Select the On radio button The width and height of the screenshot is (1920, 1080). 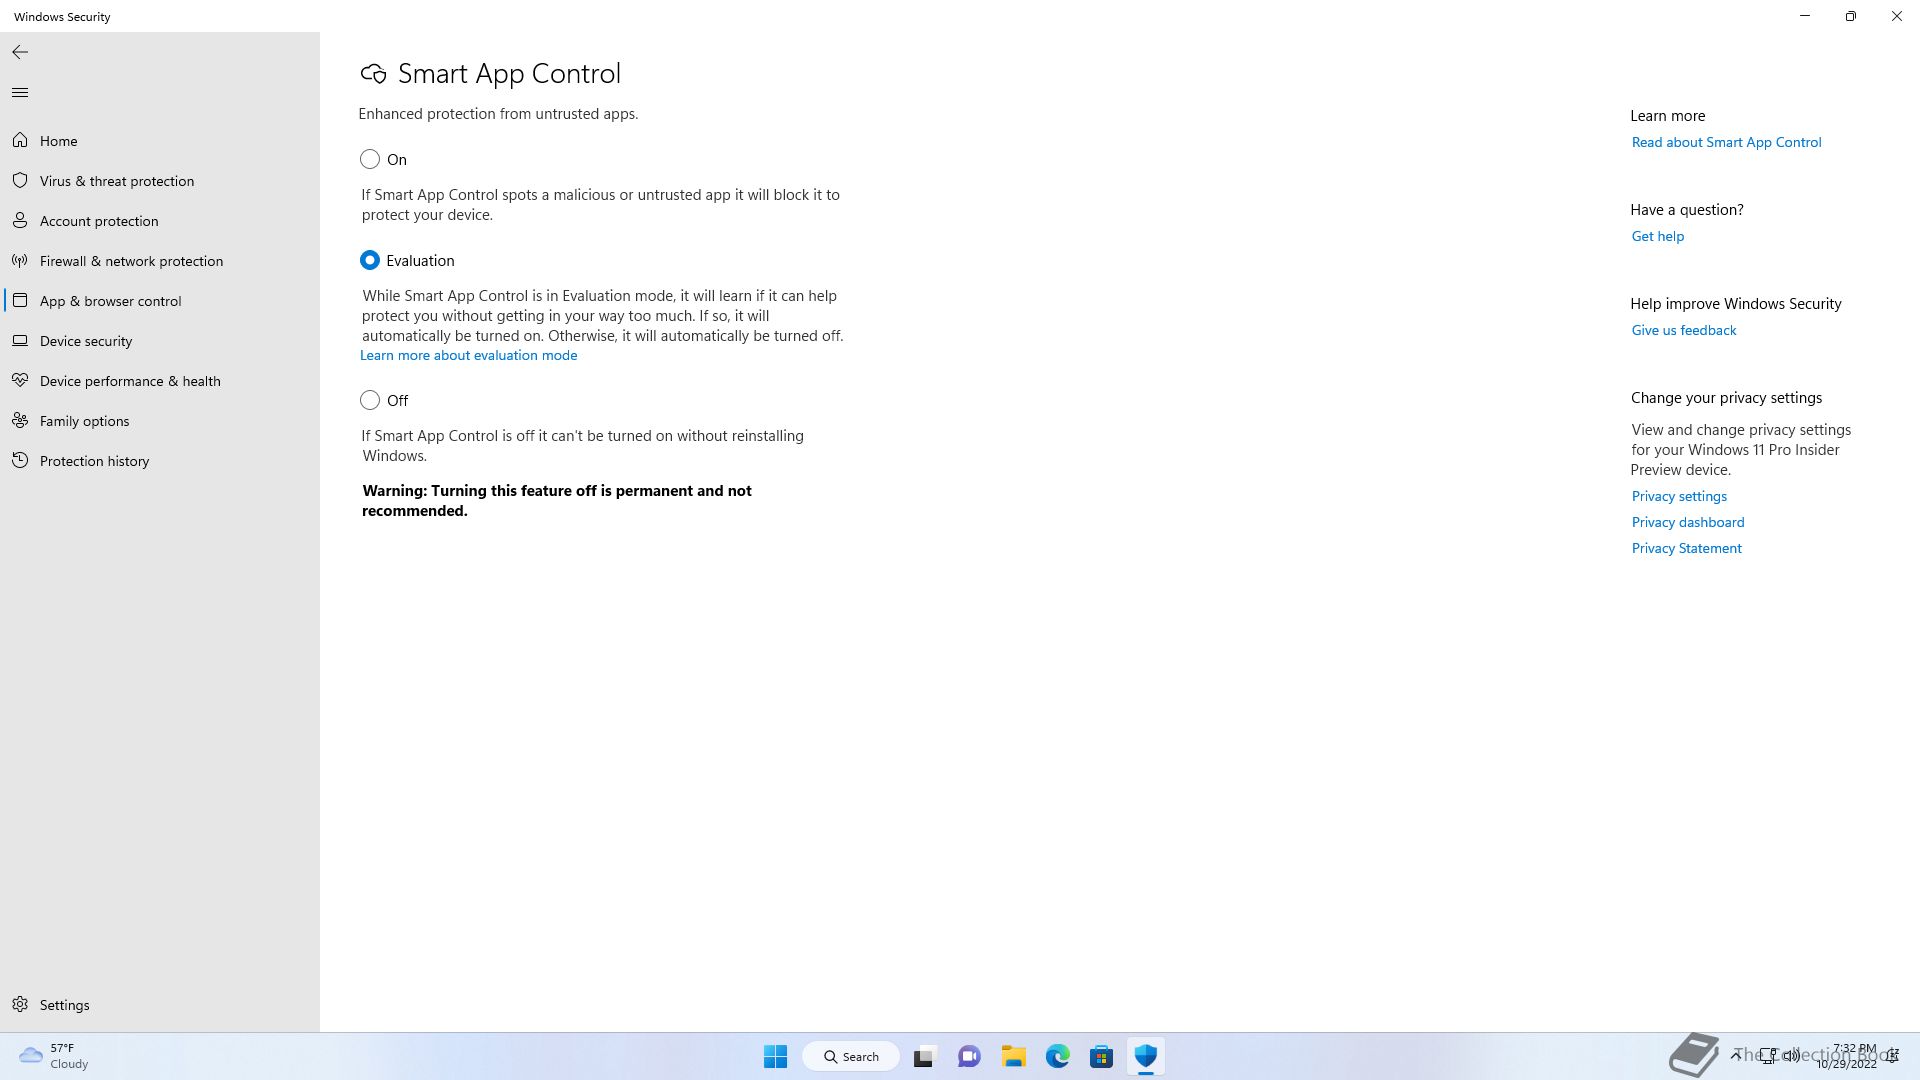370,159
